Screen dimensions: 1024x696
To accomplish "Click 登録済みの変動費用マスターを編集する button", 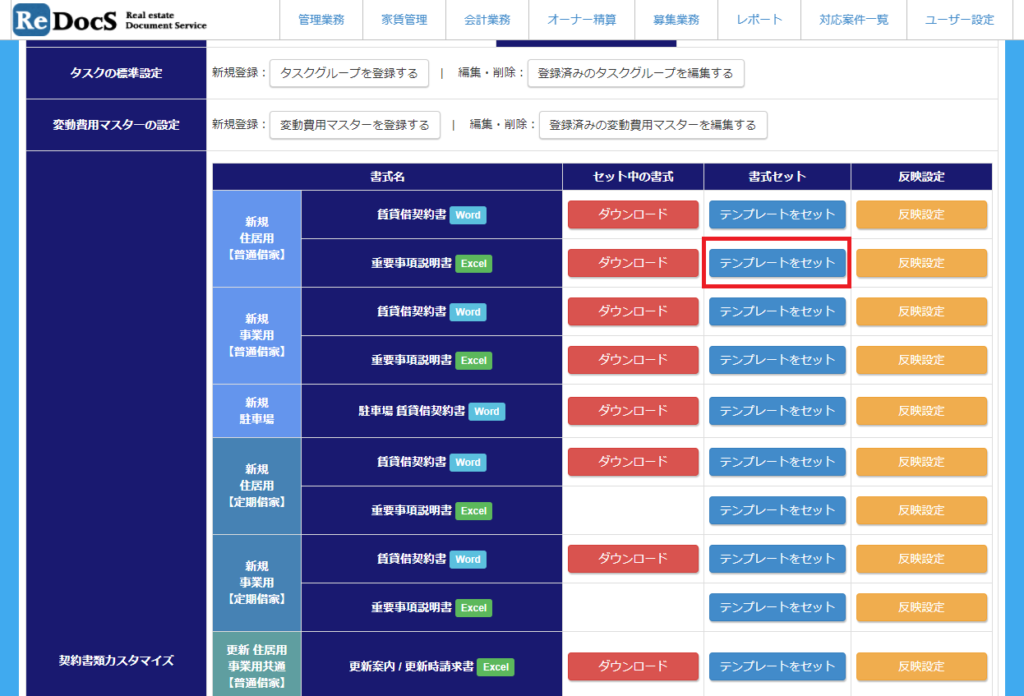I will [652, 125].
